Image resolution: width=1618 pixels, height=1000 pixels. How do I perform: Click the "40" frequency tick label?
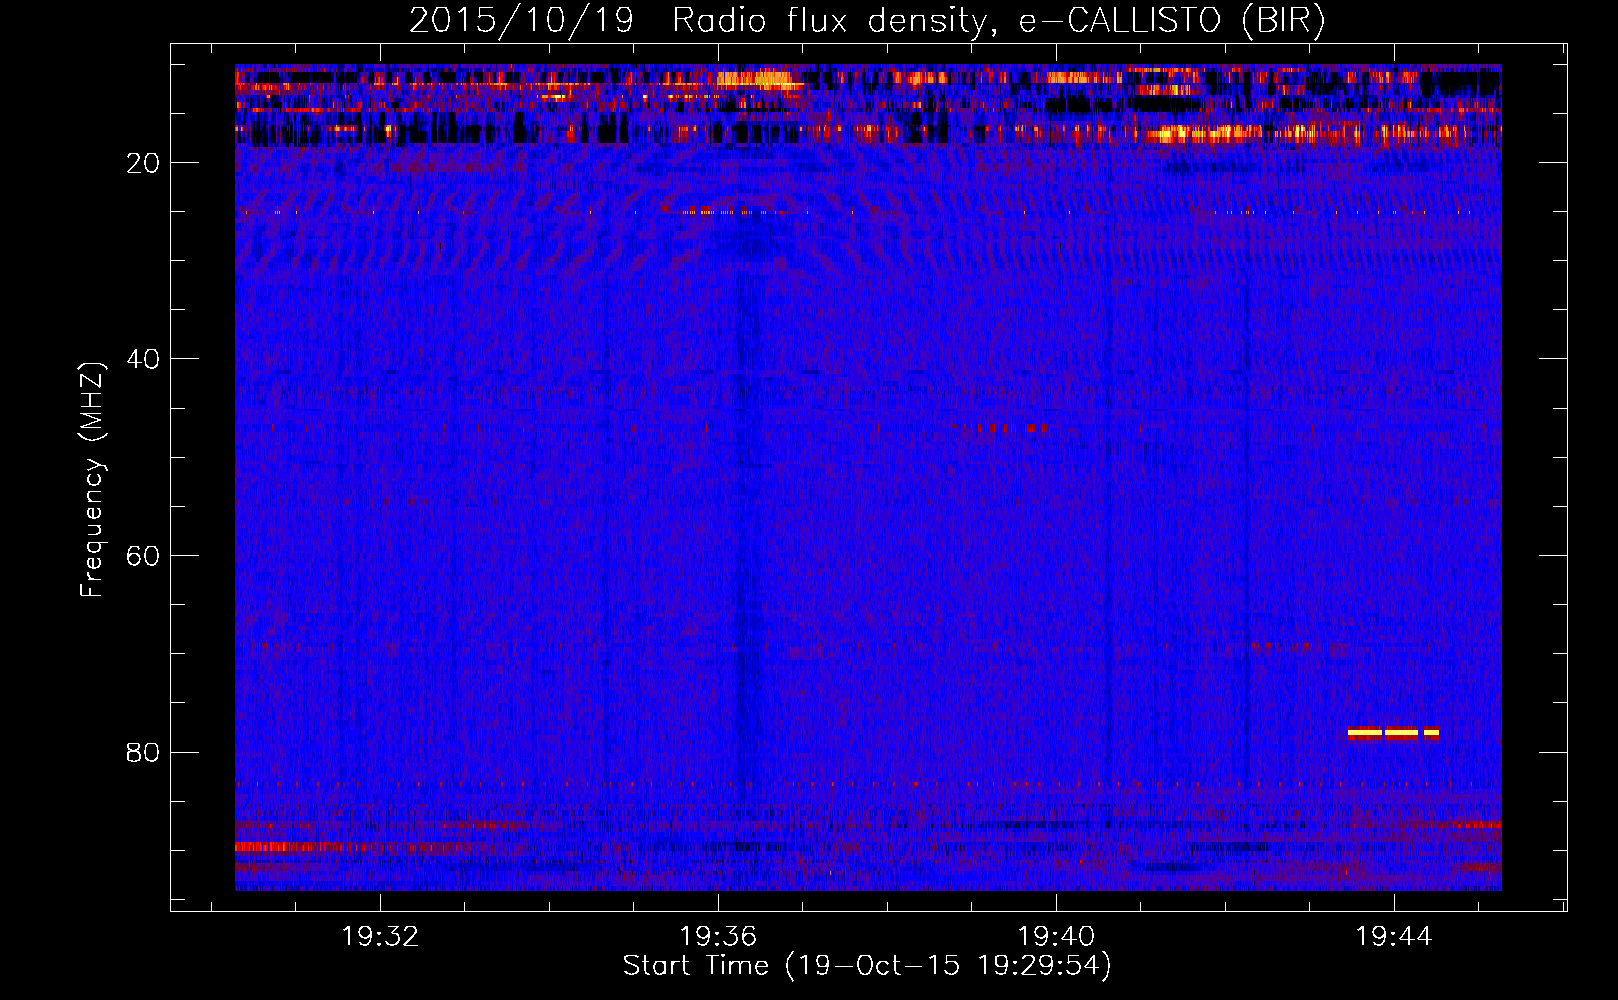[143, 359]
